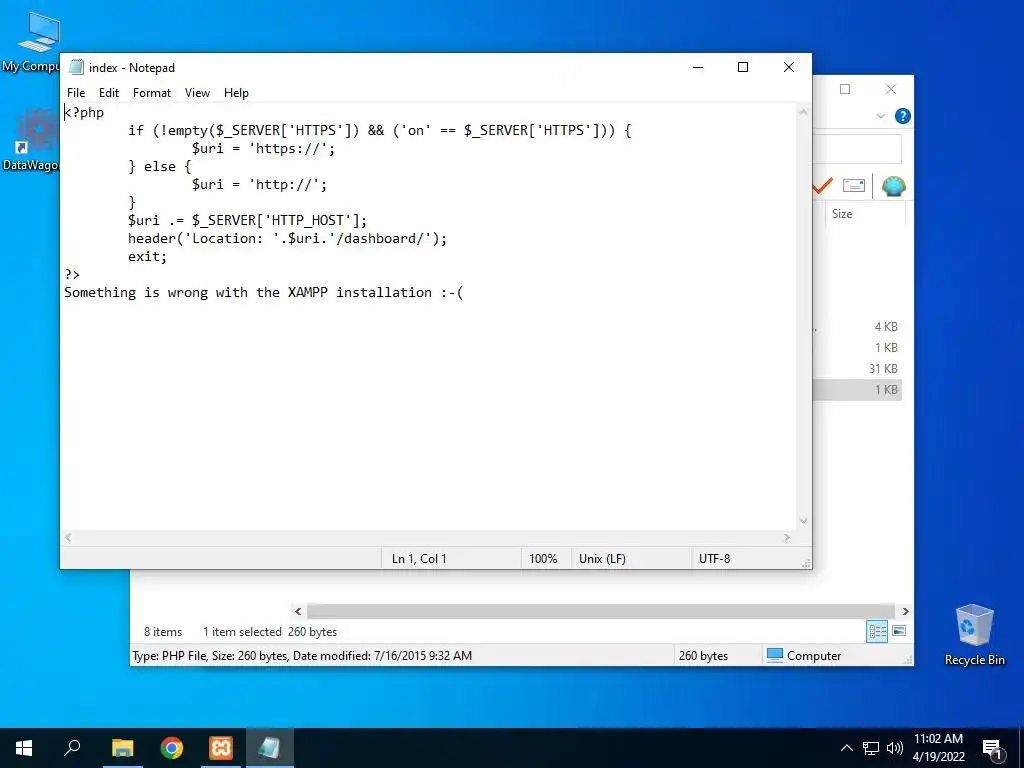The height and width of the screenshot is (768, 1024).
Task: Click the 'Type: PHP File' status text
Action: point(302,656)
